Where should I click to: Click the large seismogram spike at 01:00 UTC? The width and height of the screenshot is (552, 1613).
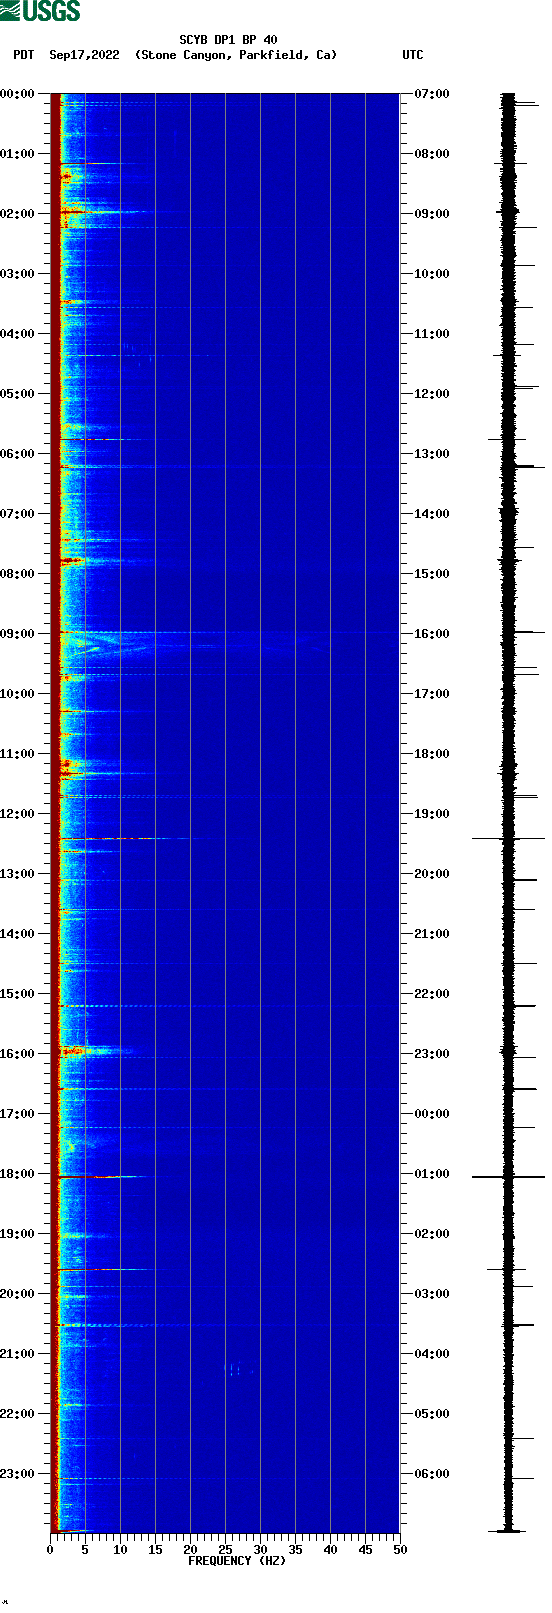[508, 1177]
